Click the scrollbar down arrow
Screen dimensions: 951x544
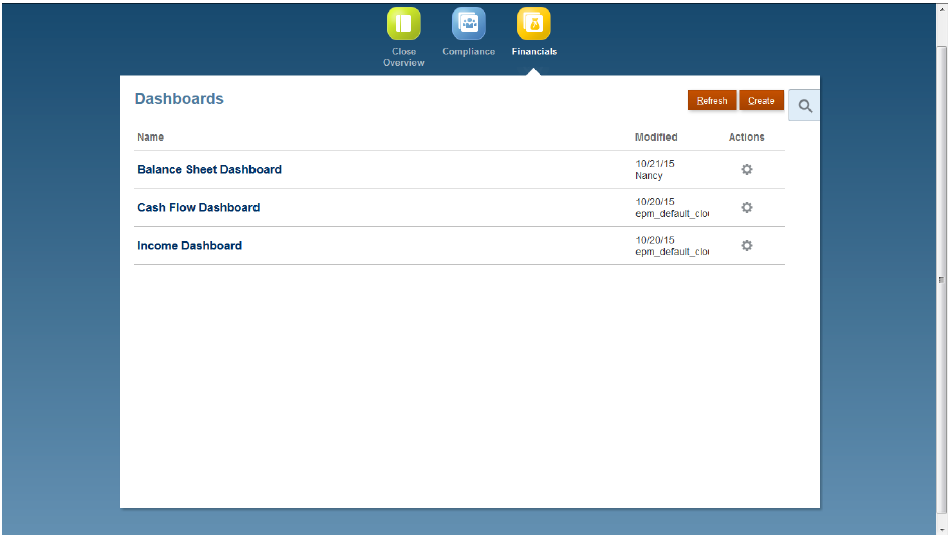point(941,529)
